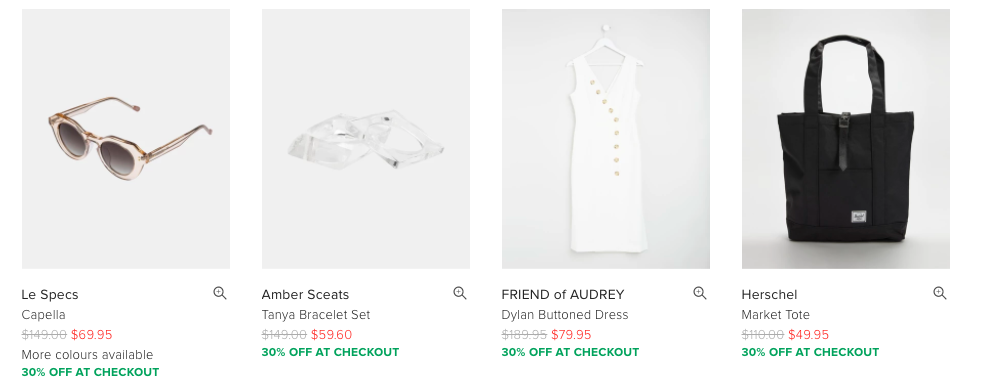996x389 pixels.
Task: Open the Le Specs sunglasses product image
Action: tap(126, 139)
